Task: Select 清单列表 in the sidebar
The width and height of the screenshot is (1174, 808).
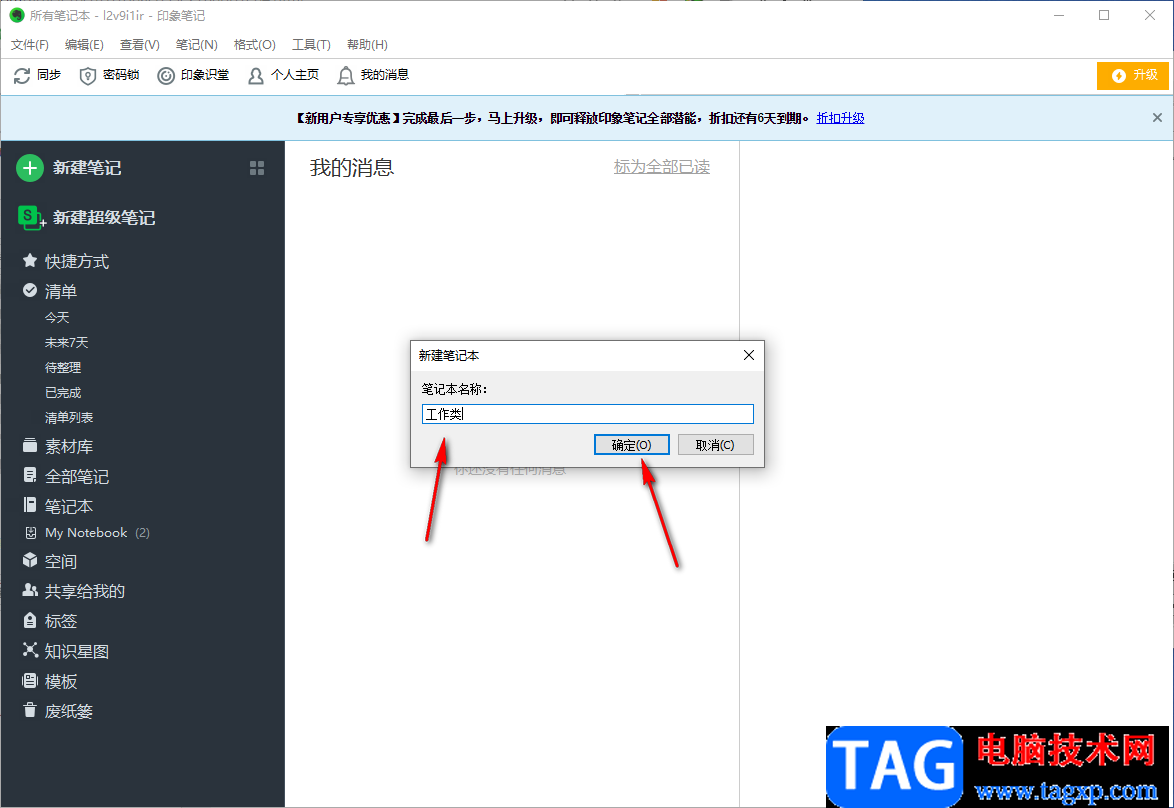Action: 69,417
